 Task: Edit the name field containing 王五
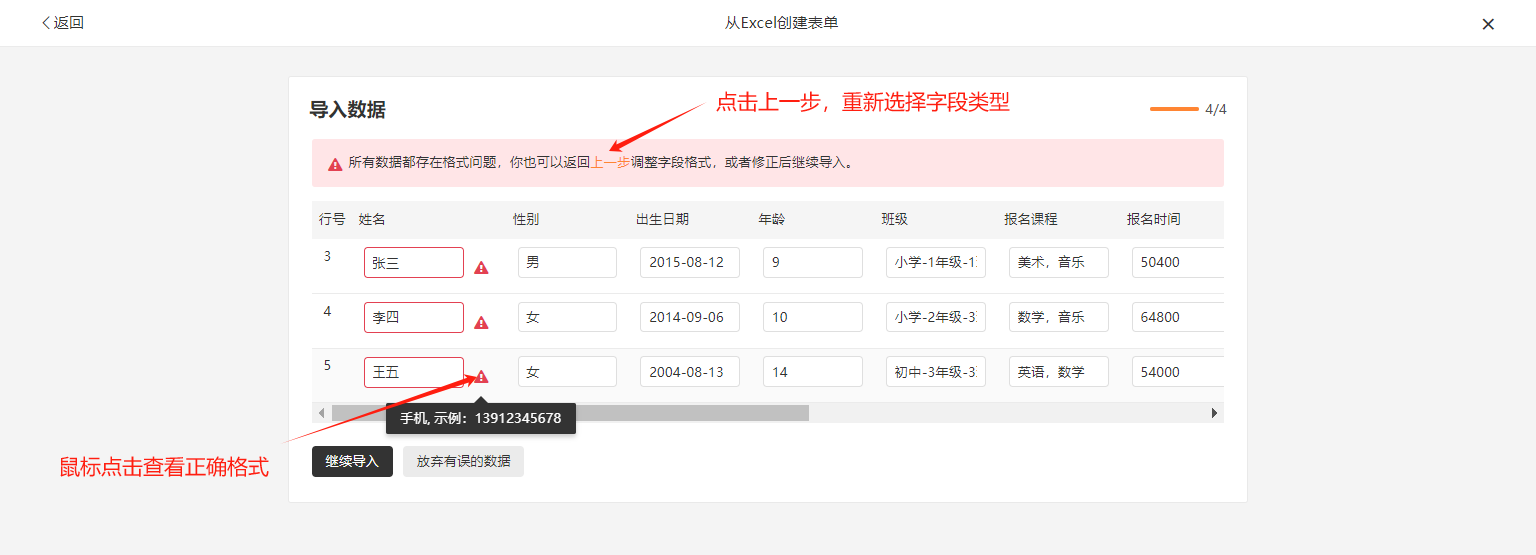pyautogui.click(x=414, y=372)
